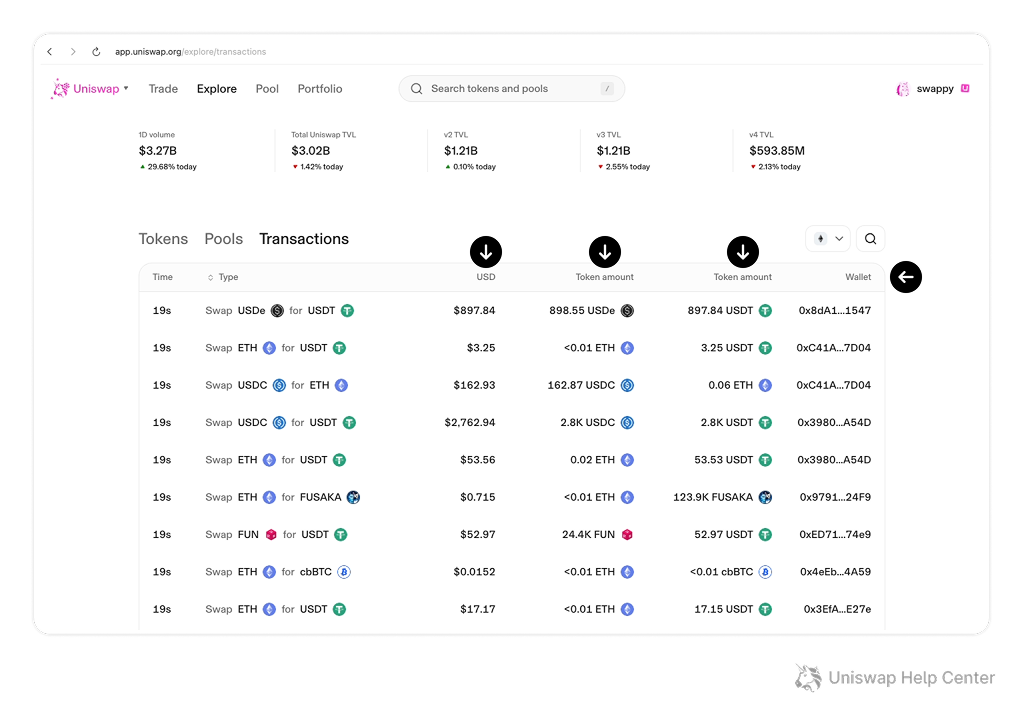Click ETH icon after 'for' in USDC for ETH row
Image resolution: width=1024 pixels, height=720 pixels.
point(342,385)
